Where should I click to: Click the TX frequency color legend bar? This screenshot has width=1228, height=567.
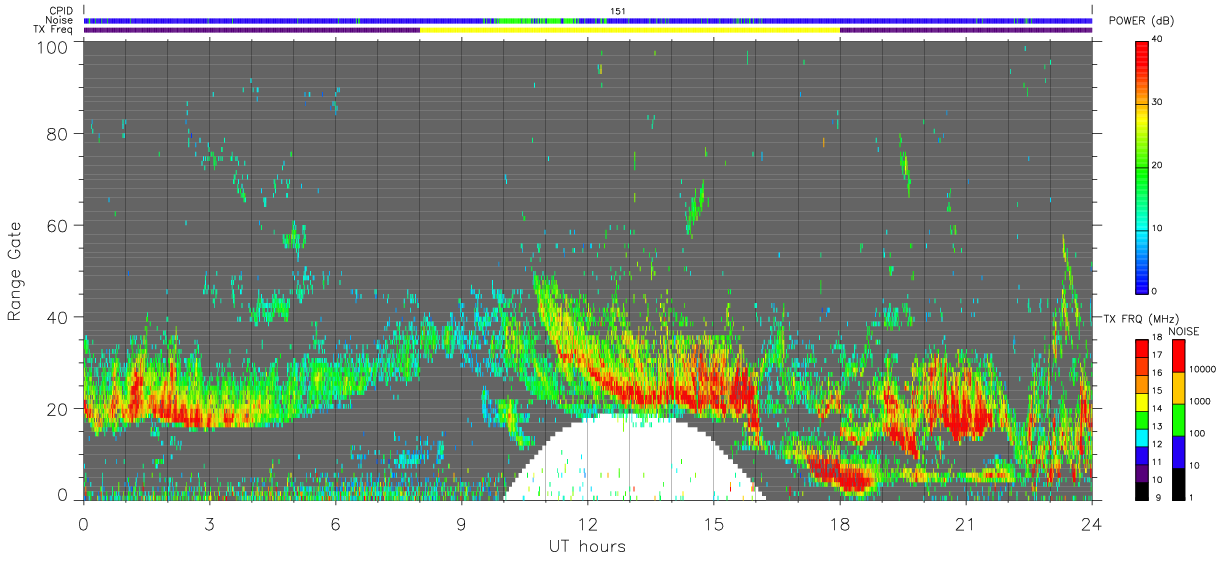click(x=1142, y=419)
